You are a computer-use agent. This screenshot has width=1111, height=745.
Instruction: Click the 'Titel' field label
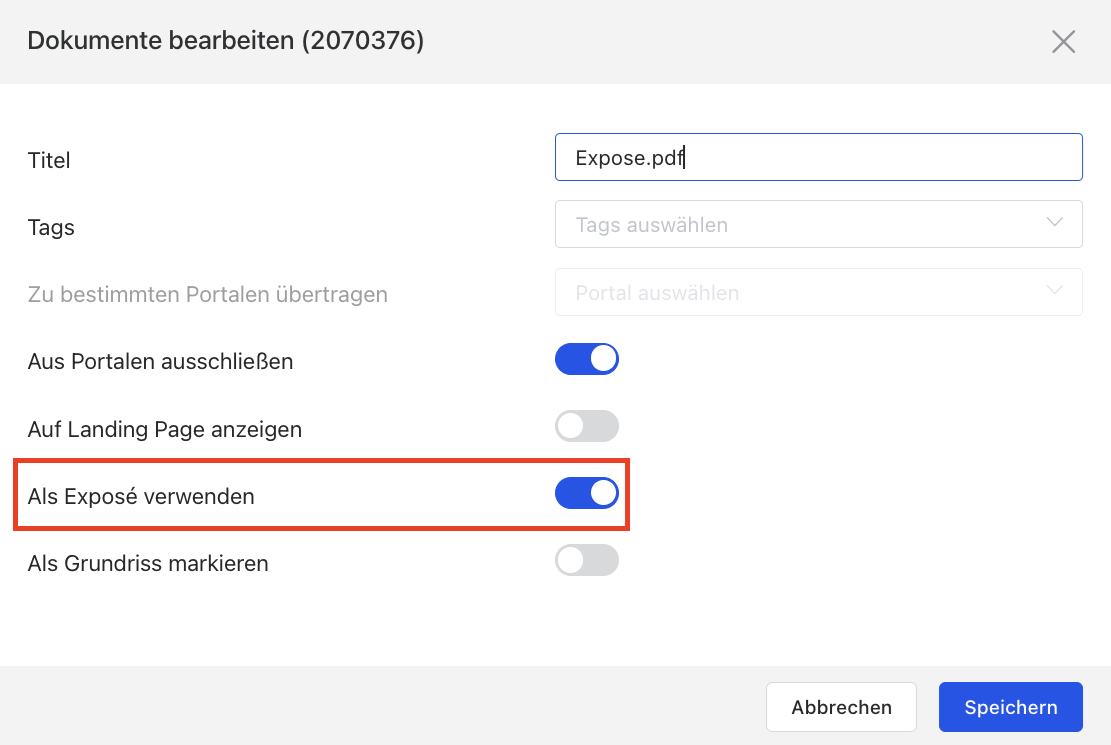click(49, 160)
